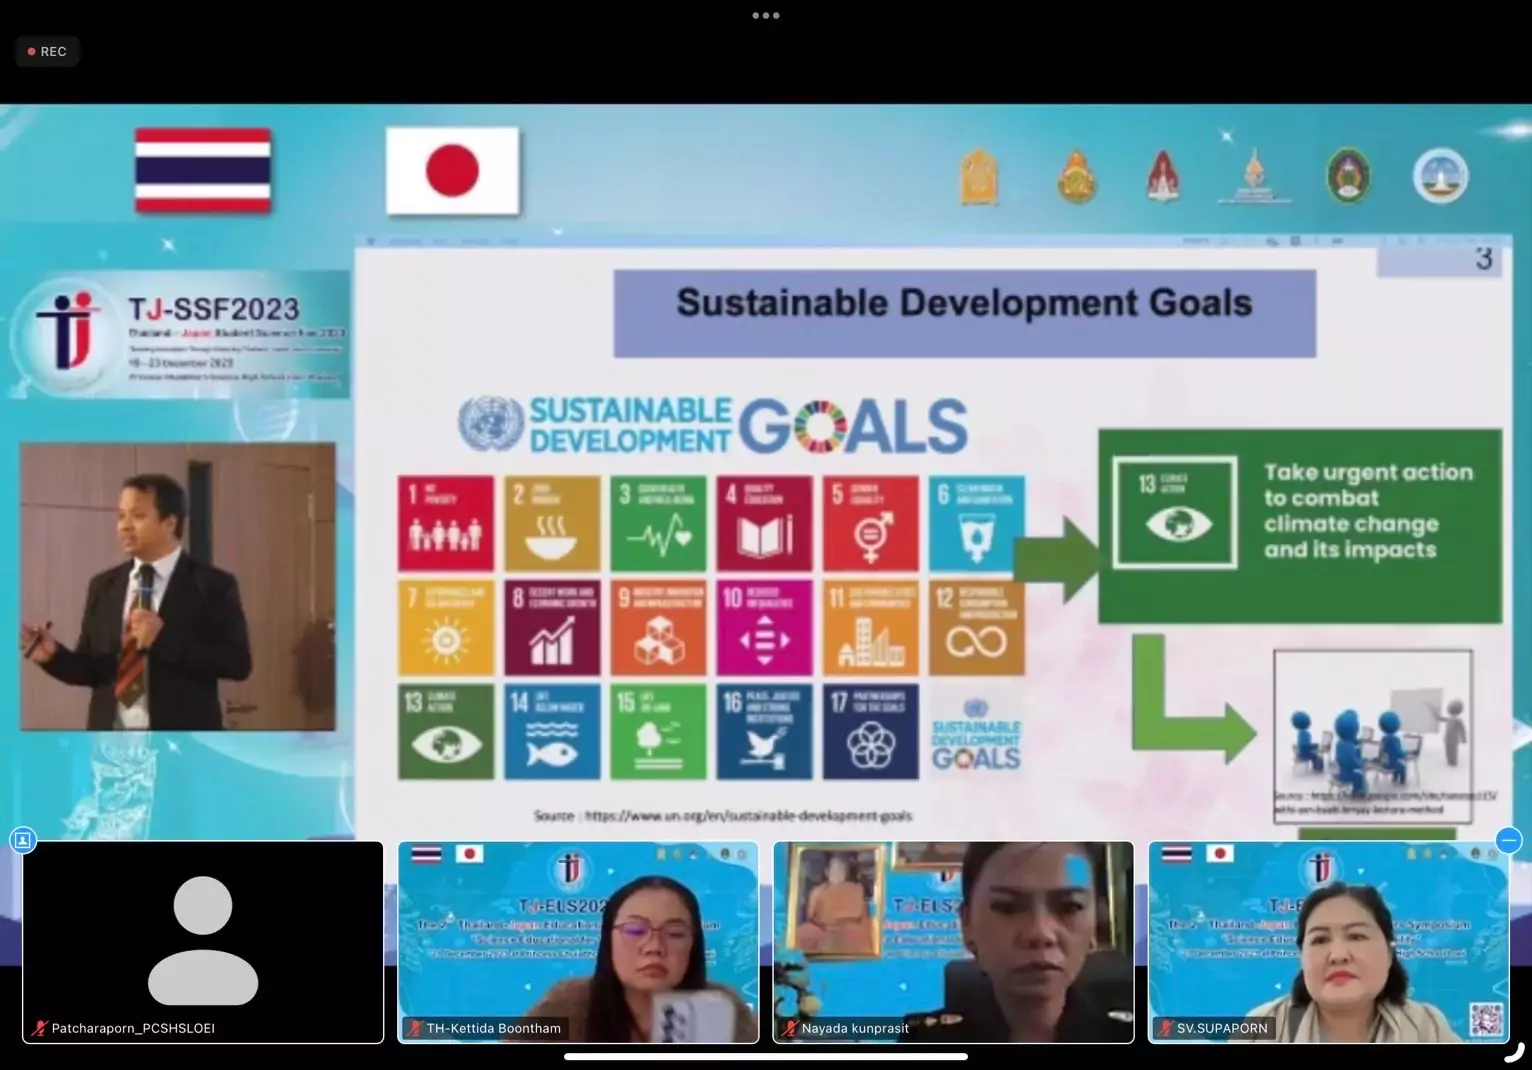Tap SDG tile 5 Gender Equality

click(x=870, y=523)
